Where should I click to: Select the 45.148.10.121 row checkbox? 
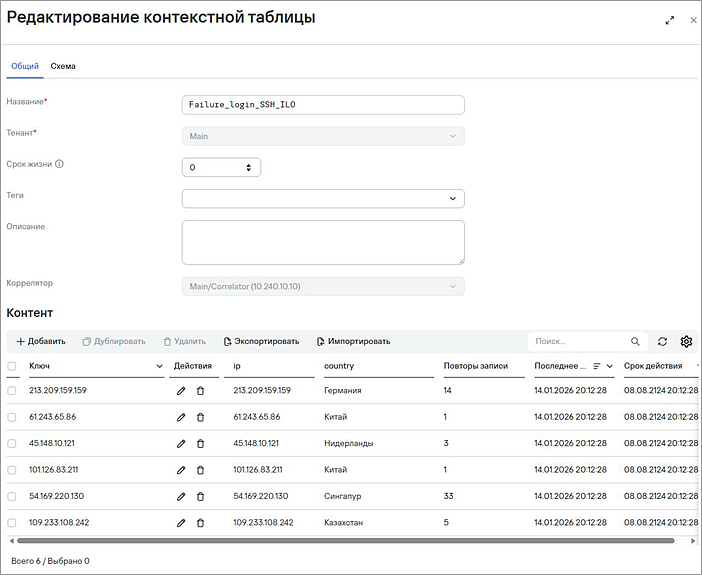pyautogui.click(x=12, y=444)
